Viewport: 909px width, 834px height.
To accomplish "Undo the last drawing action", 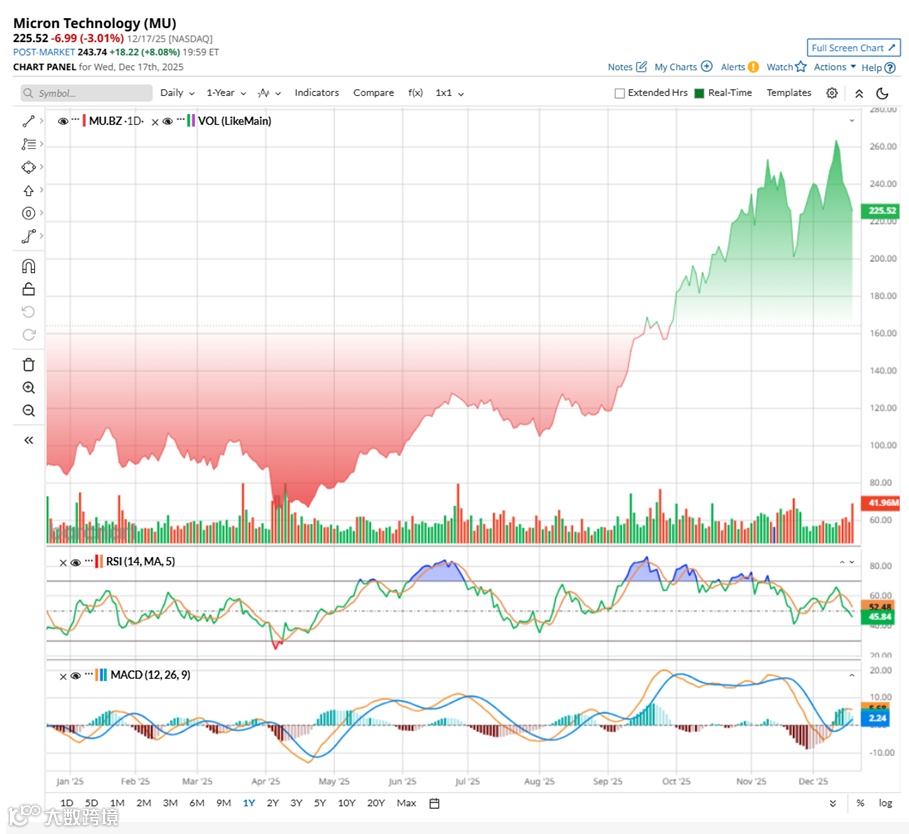I will [x=28, y=312].
